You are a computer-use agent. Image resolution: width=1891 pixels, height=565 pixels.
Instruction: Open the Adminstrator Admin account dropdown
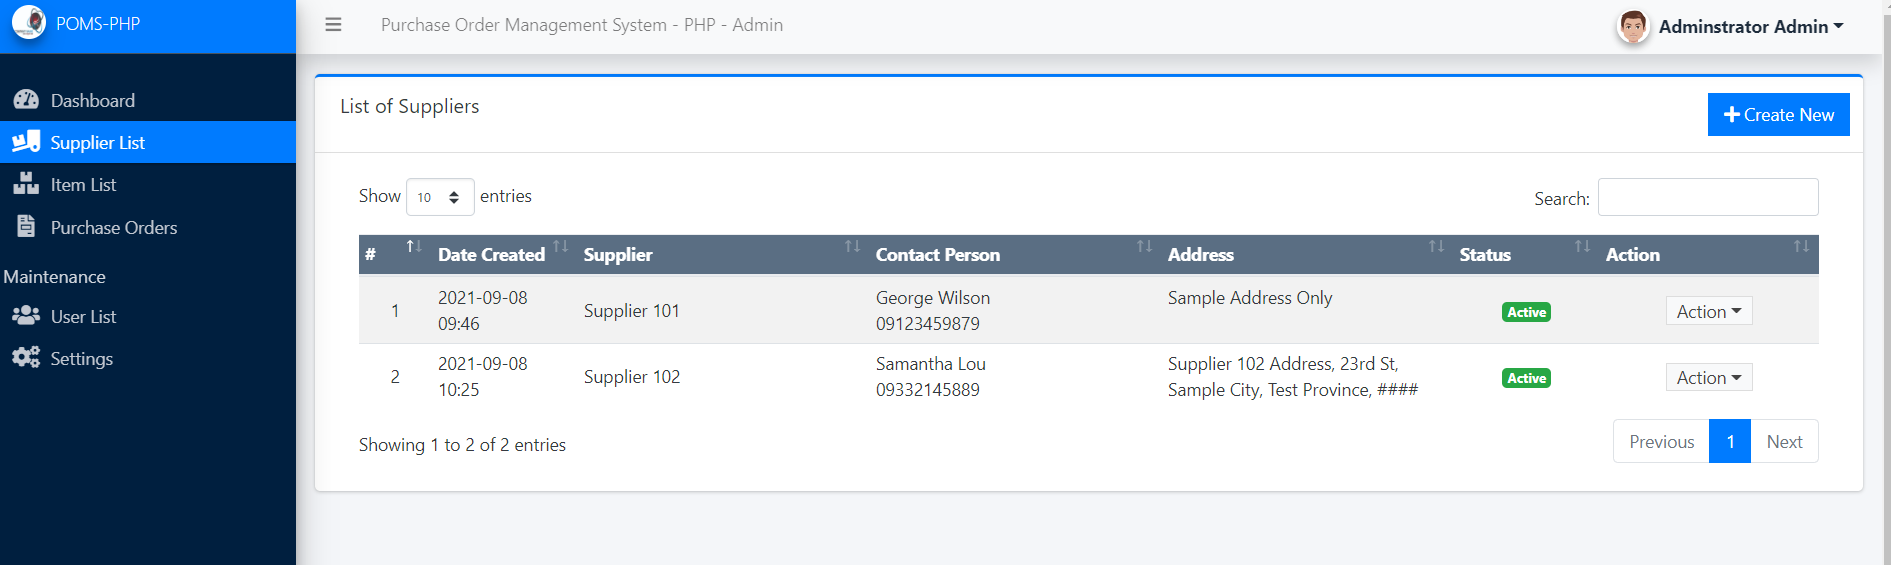click(1750, 27)
